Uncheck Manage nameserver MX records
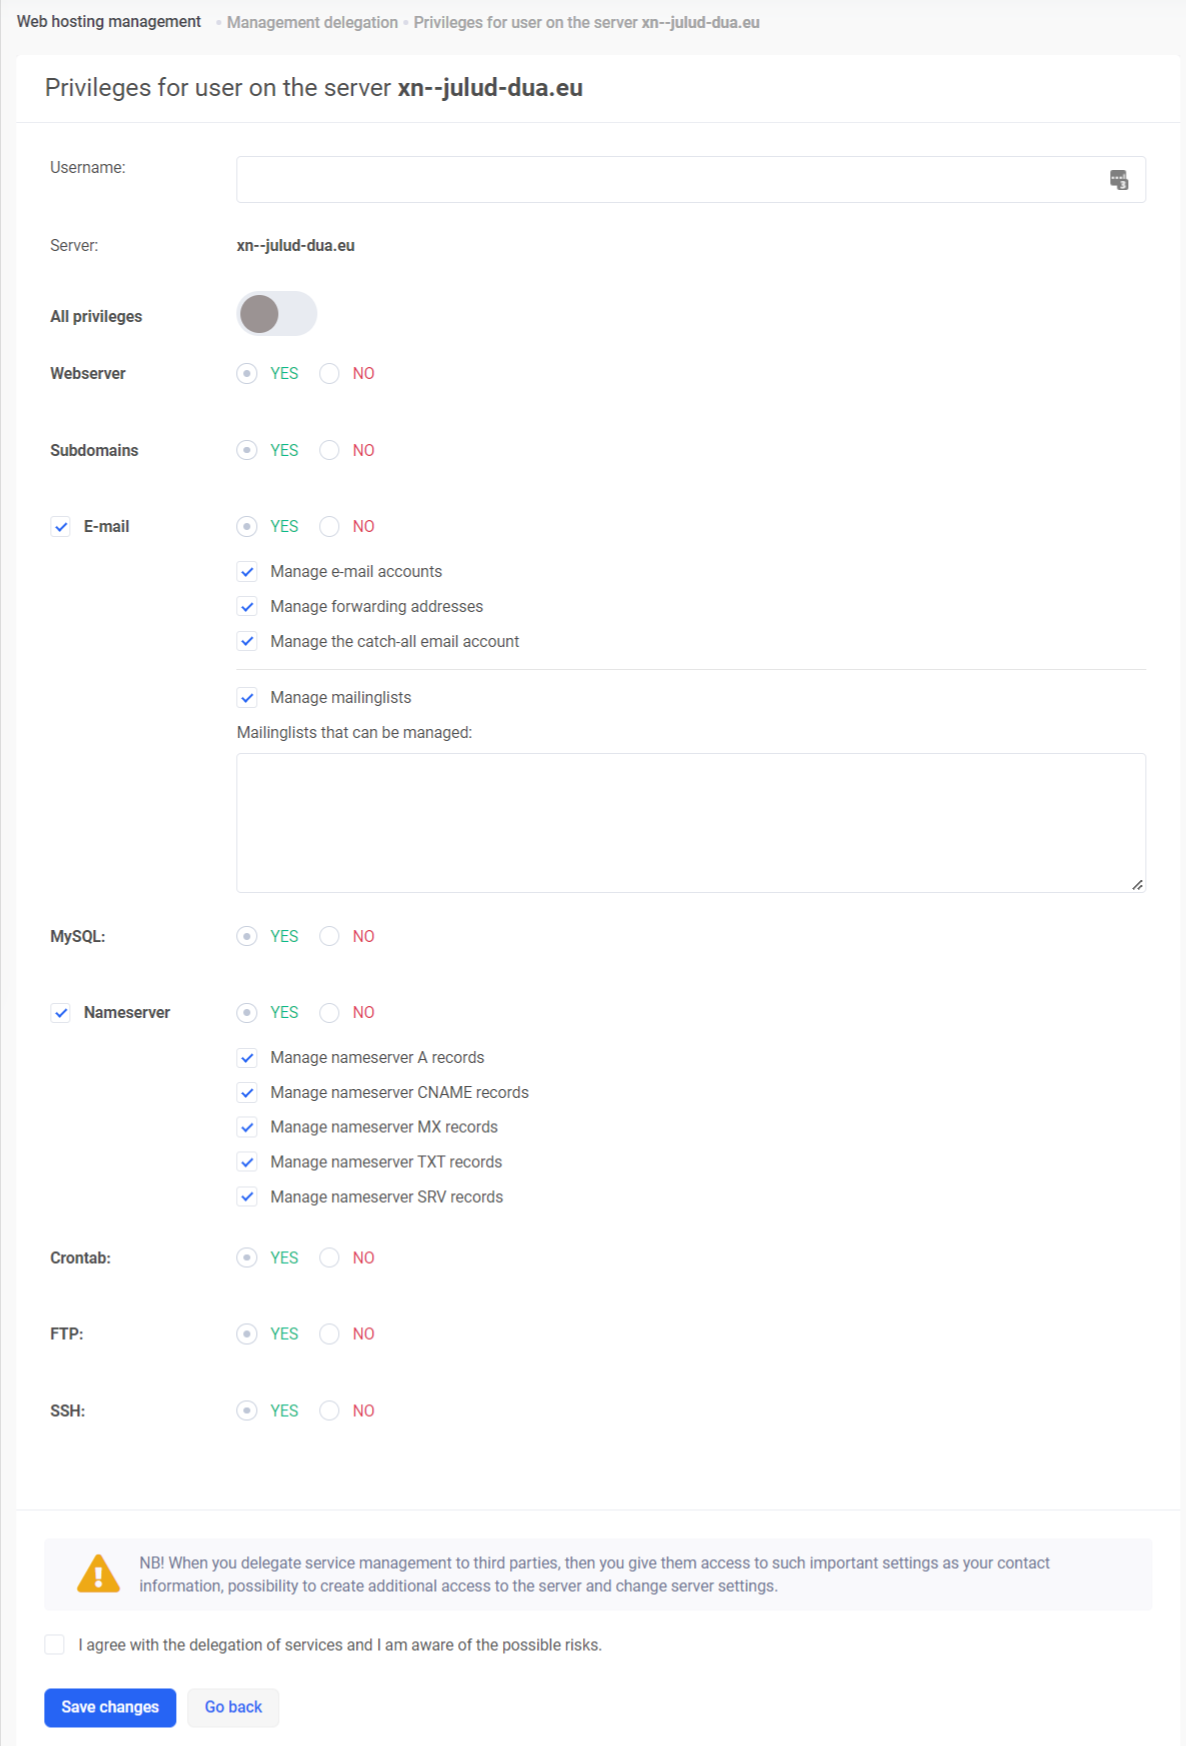This screenshot has height=1746, width=1186. pyautogui.click(x=248, y=1127)
